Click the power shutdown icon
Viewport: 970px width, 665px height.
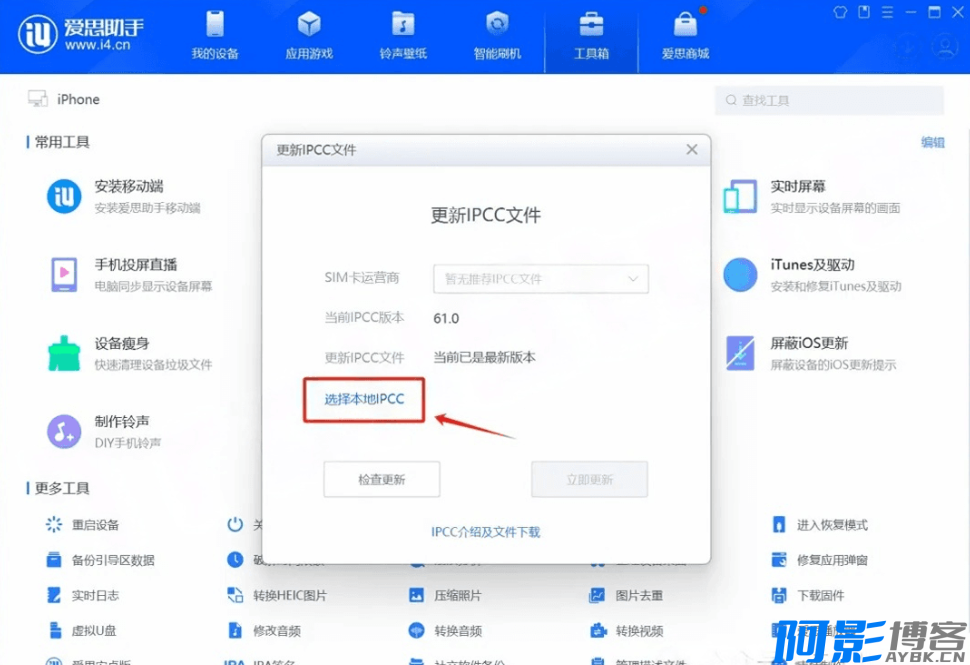click(235, 525)
